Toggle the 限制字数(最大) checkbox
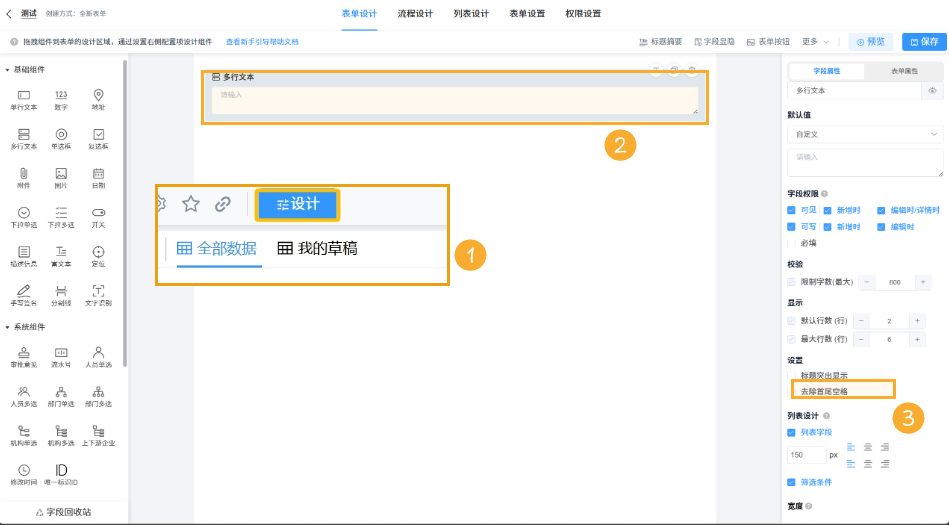The width and height of the screenshot is (949, 525). 791,282
